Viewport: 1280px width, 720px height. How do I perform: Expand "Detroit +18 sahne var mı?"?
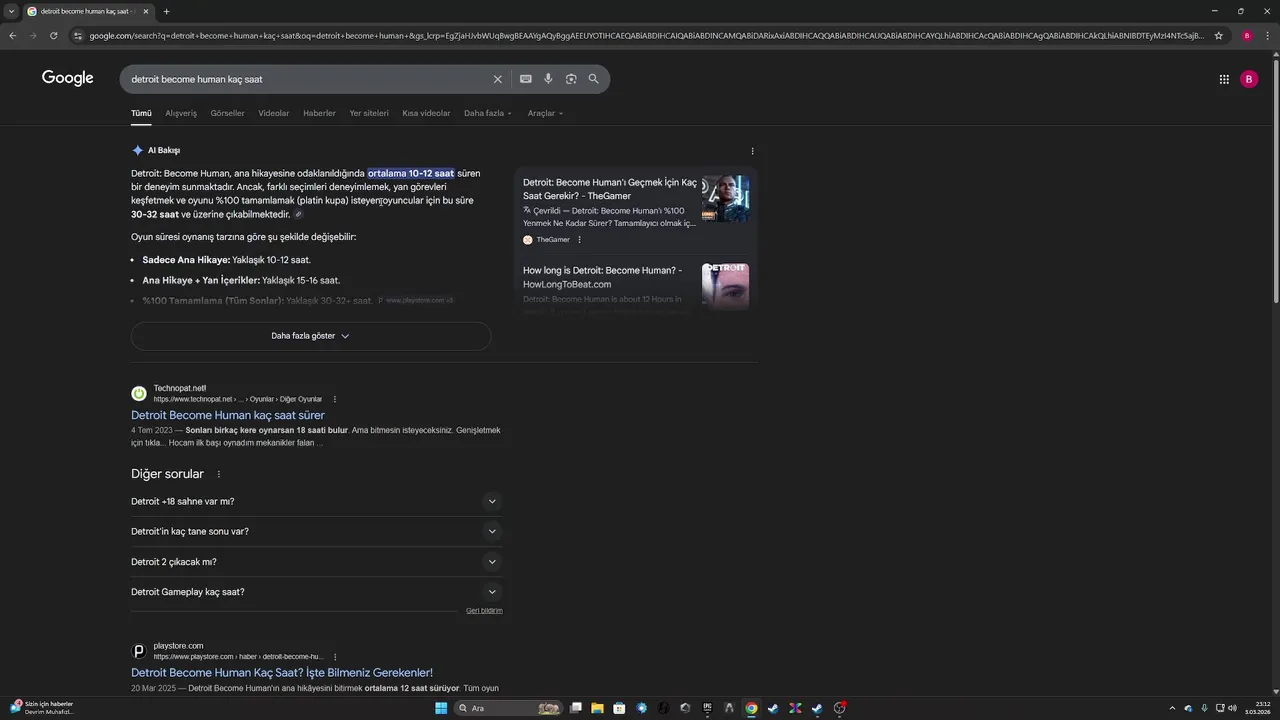pyautogui.click(x=316, y=501)
